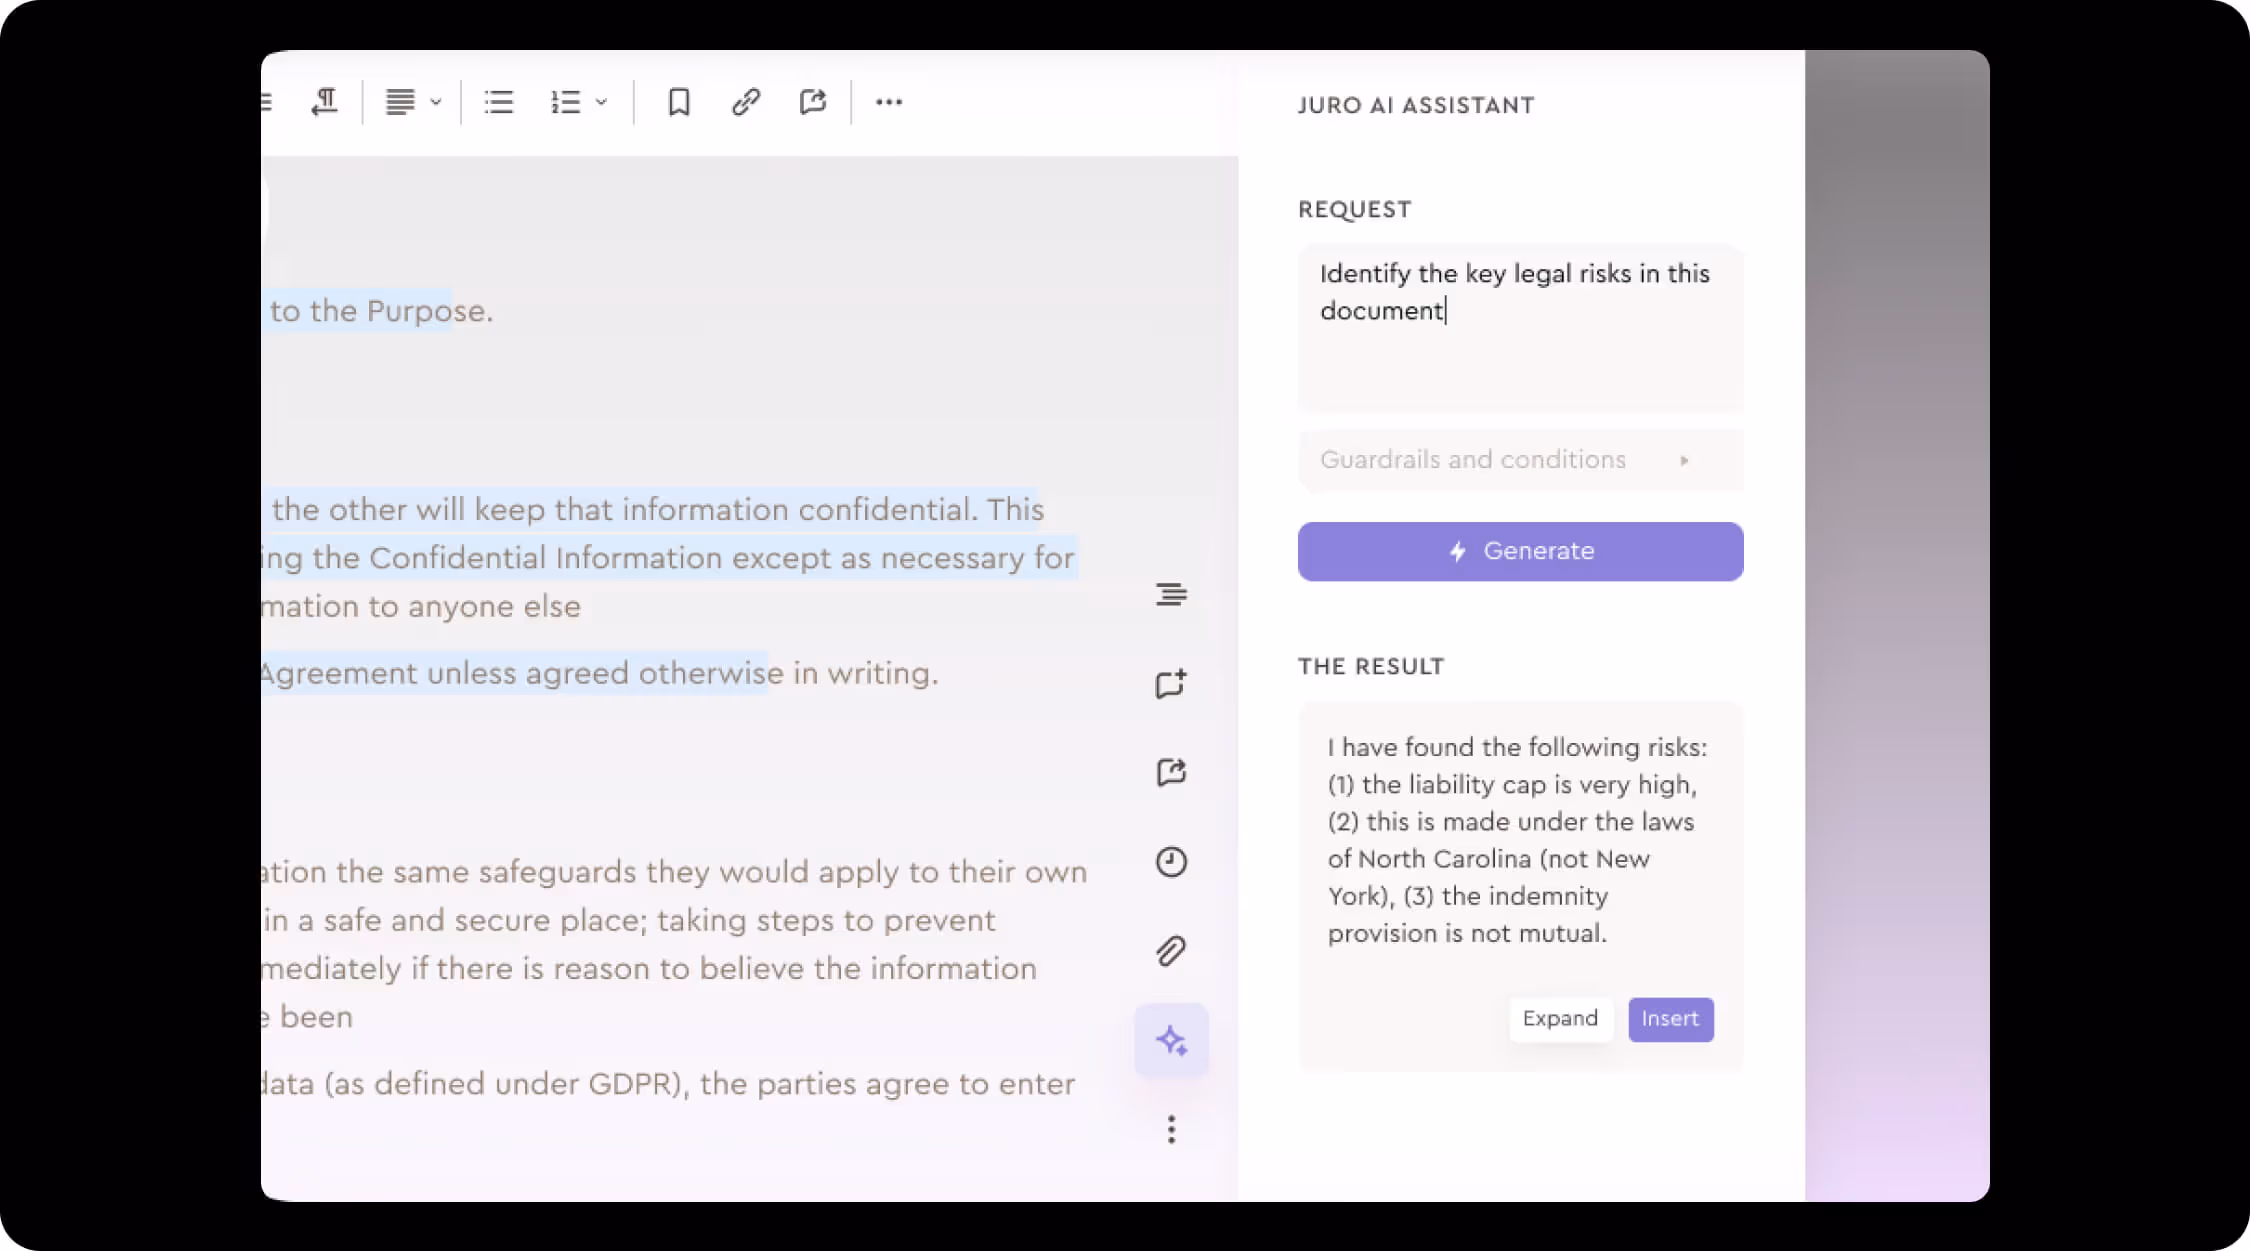Screen dimensions: 2250x1251
Task: Click the numbered list icon
Action: coord(565,102)
